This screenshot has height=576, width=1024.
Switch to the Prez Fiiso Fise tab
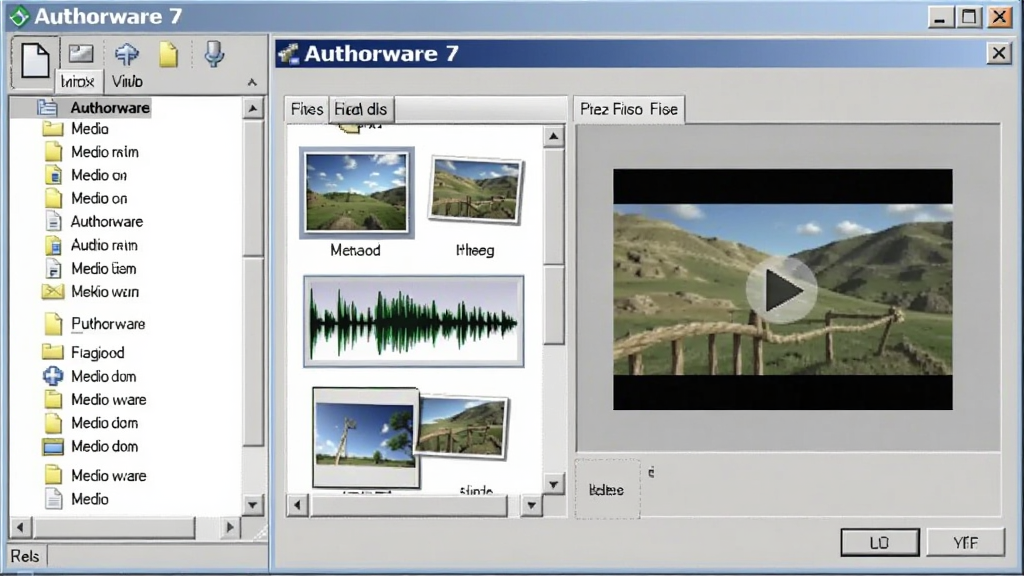tap(629, 109)
